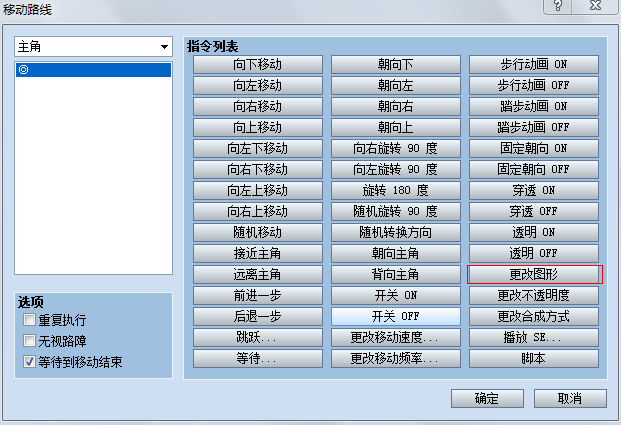Screen dimensions: 621x425
Task: Insert 旋转 180 度 command
Action: pos(396,190)
